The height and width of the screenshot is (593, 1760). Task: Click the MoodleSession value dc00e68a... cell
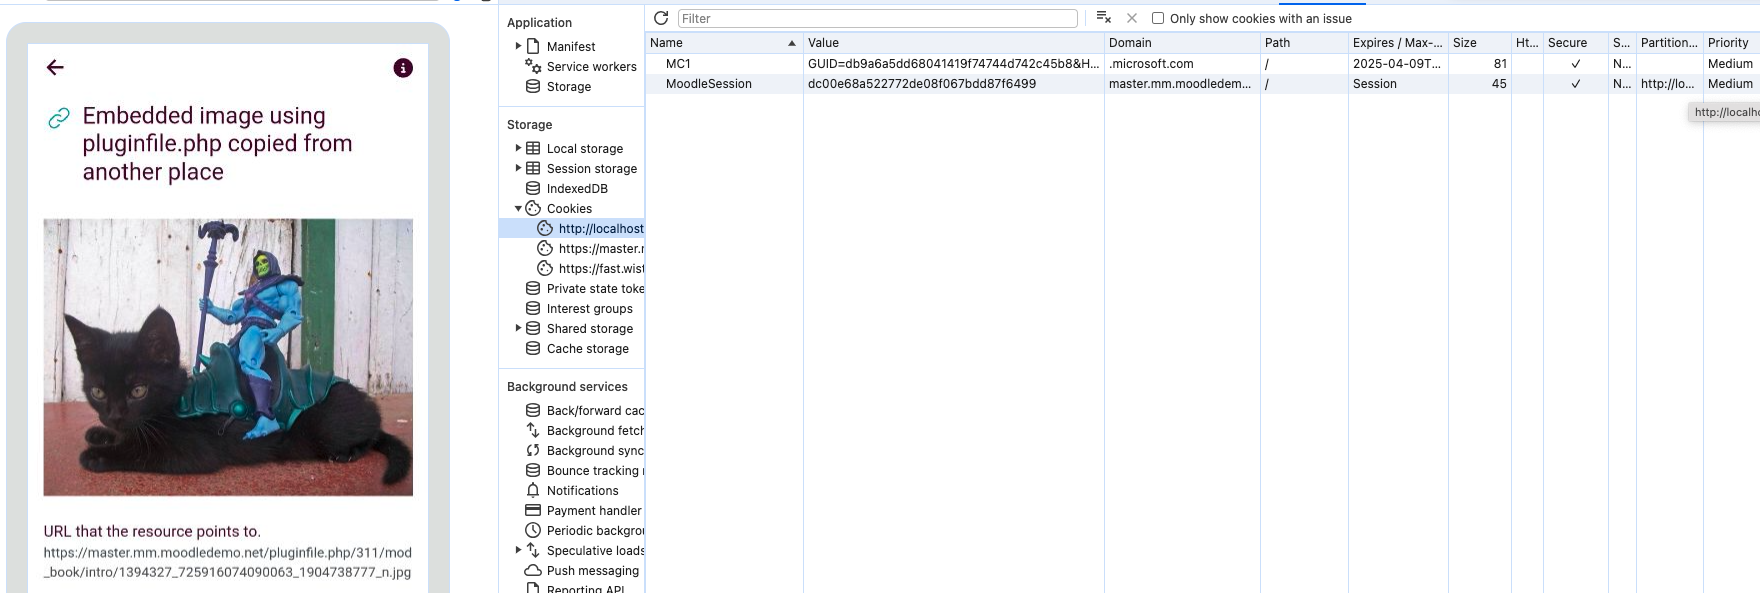pos(954,84)
